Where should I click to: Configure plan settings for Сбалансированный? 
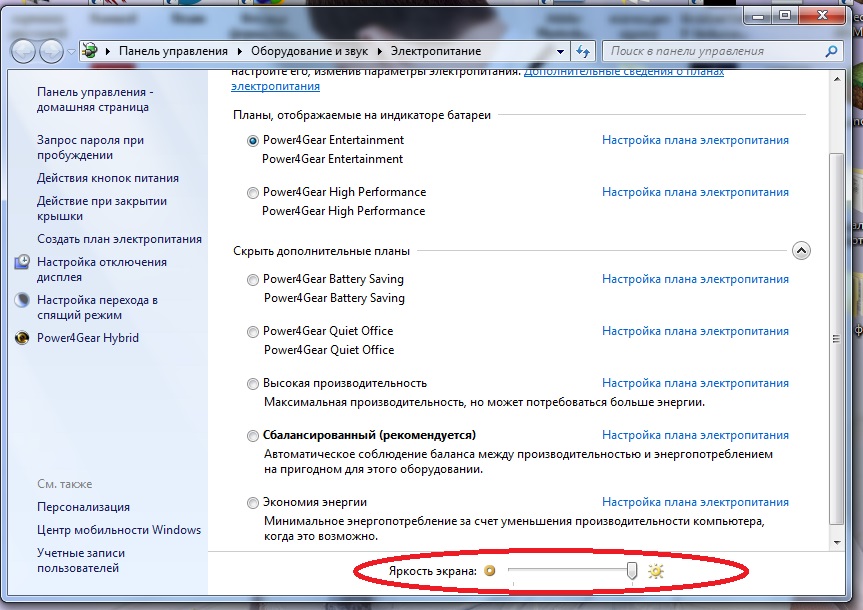[695, 435]
